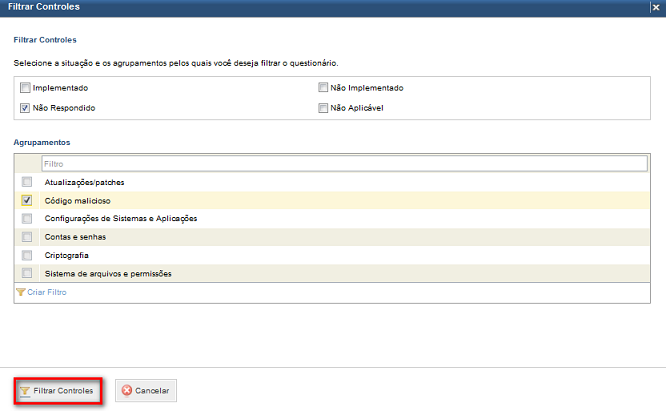The width and height of the screenshot is (666, 411).
Task: Uncheck the Não Respondido checkbox
Action: point(25,108)
